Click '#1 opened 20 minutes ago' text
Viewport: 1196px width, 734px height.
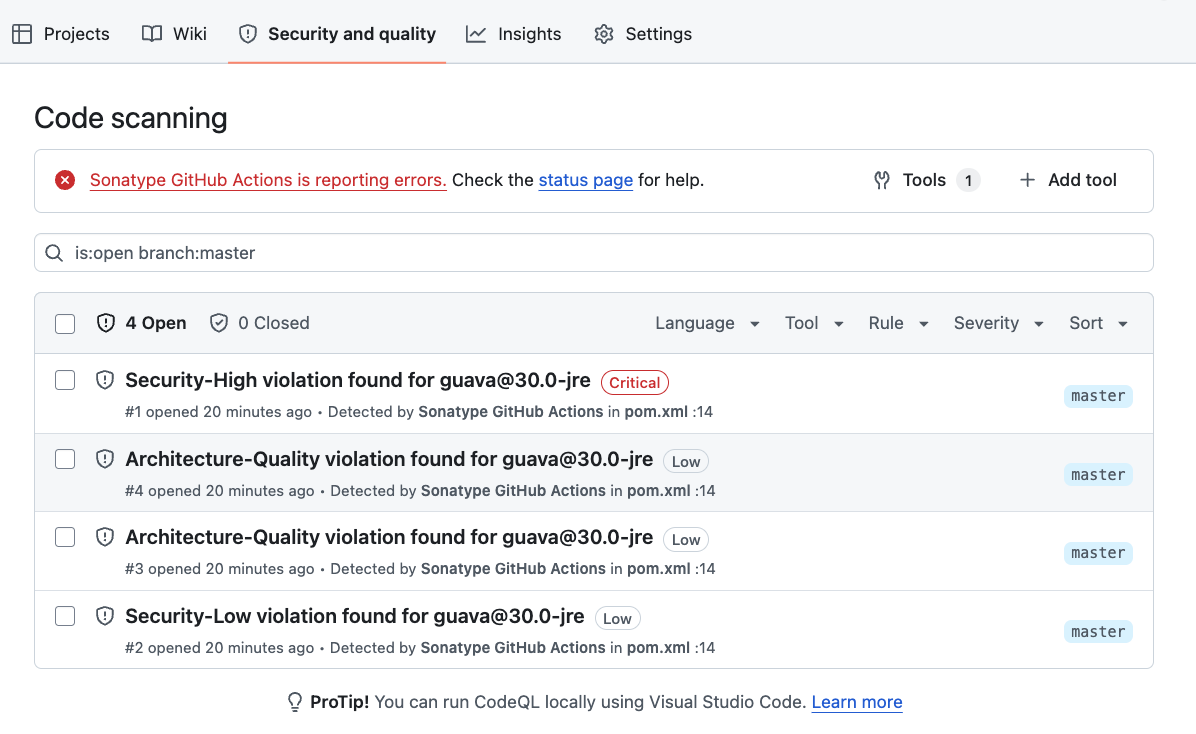pos(218,412)
